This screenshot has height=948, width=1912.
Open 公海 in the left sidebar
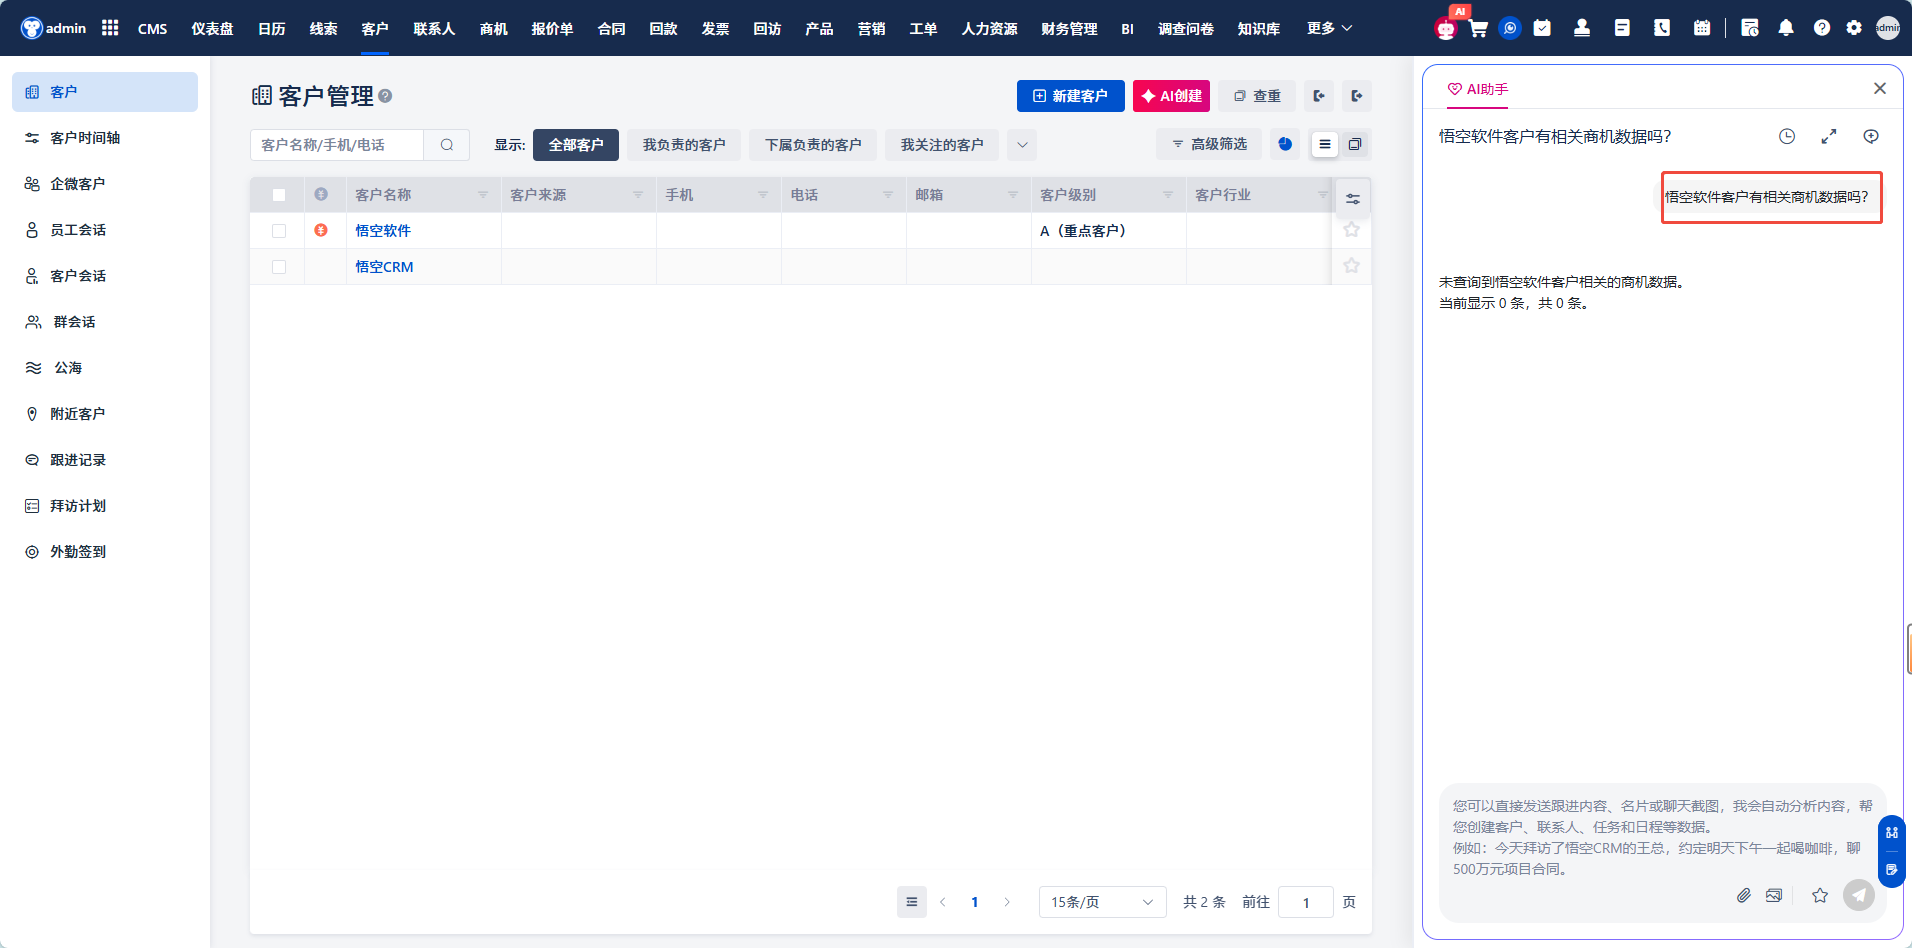[x=68, y=368]
